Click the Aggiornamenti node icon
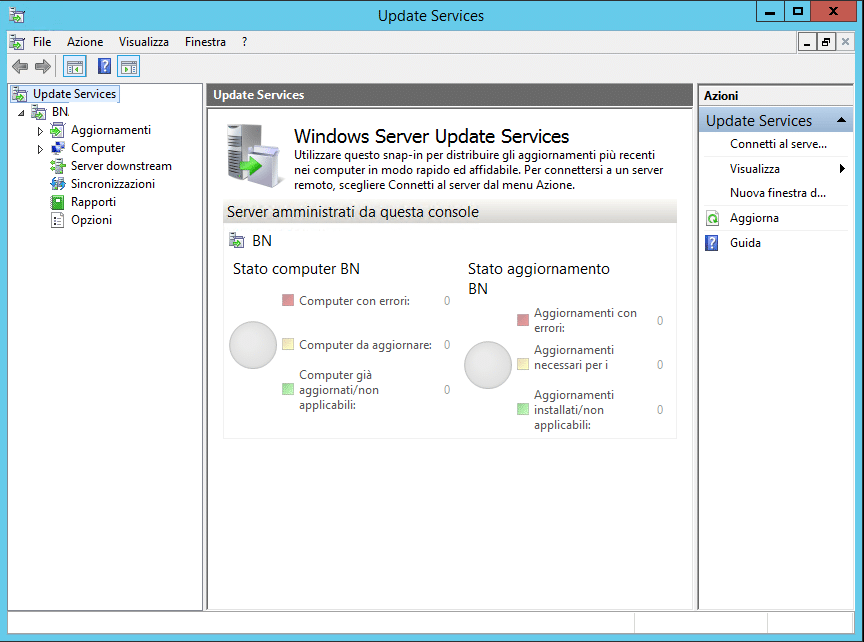The image size is (864, 642). [x=57, y=130]
